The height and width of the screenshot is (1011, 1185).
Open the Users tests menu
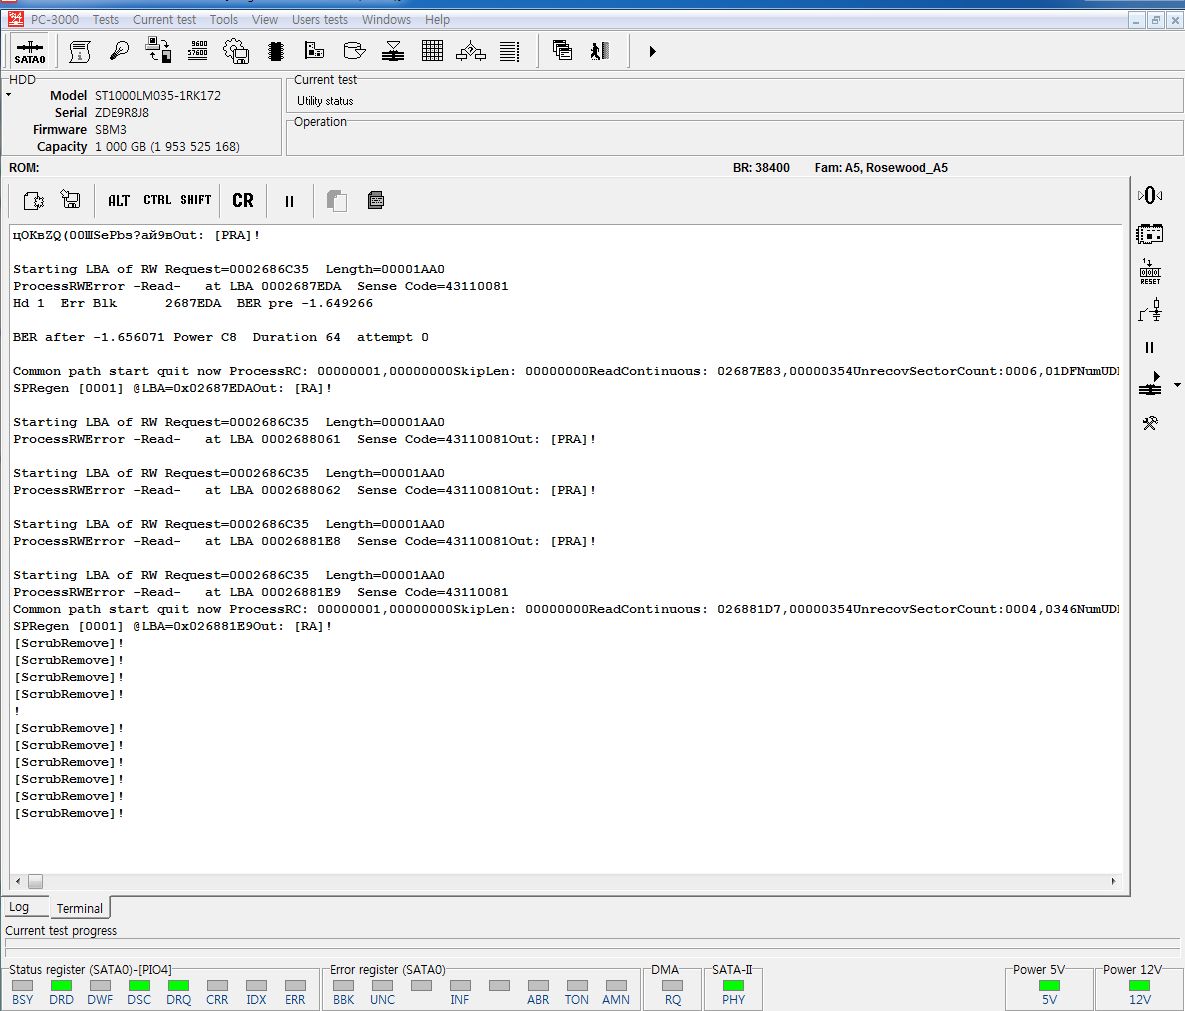click(320, 19)
